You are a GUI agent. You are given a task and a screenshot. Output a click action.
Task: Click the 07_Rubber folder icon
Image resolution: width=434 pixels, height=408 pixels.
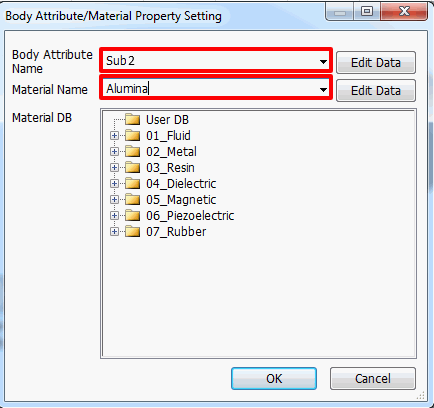133,231
